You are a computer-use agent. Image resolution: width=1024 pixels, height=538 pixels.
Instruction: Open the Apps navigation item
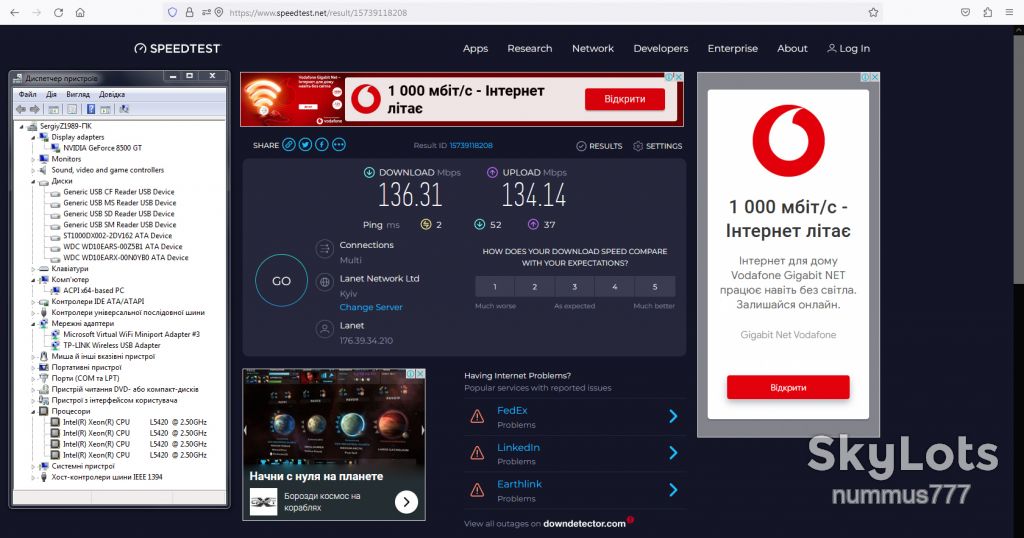pyautogui.click(x=475, y=48)
